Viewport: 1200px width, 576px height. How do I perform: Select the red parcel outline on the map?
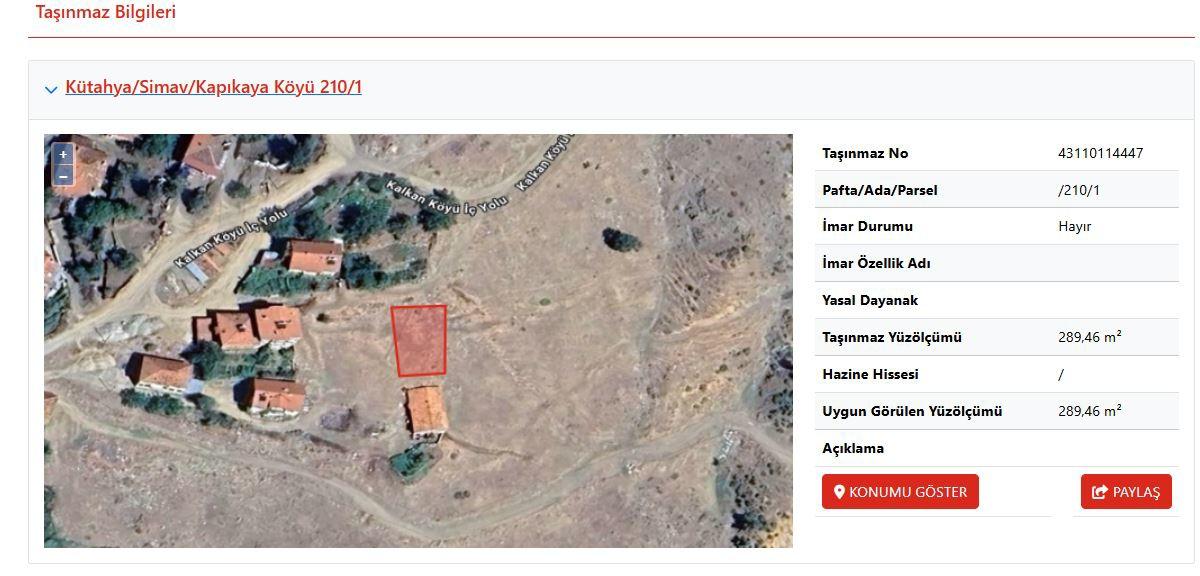pos(419,340)
